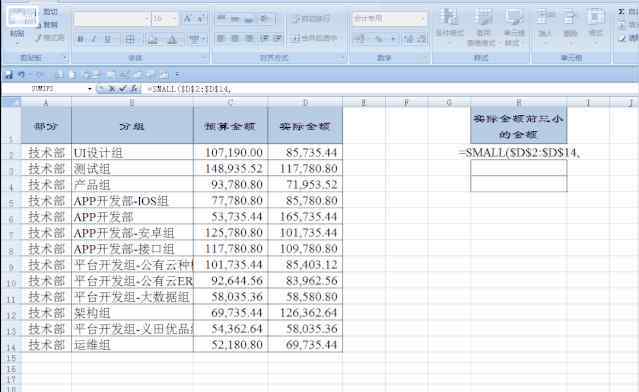This screenshot has height=392, width=639.
Task: Open the font size dropdown arrow
Action: point(174,19)
